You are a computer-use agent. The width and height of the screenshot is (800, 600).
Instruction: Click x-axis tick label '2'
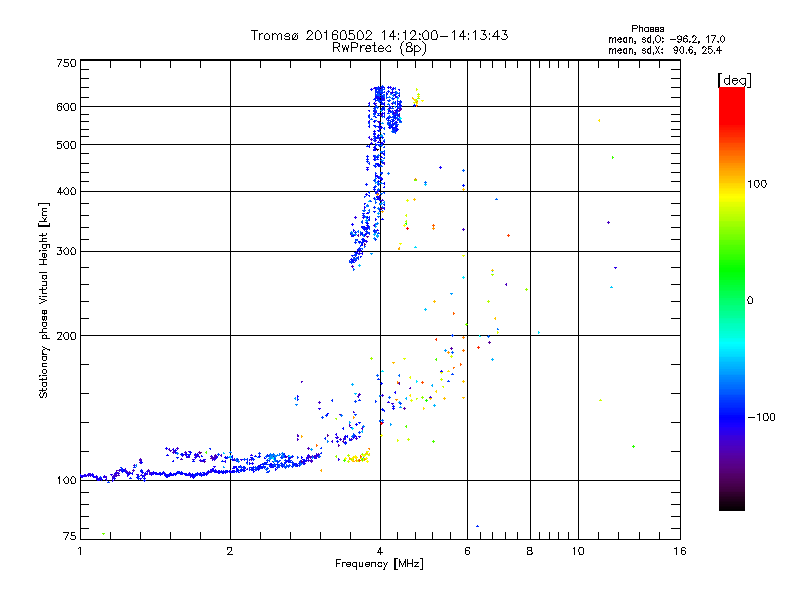[230, 551]
